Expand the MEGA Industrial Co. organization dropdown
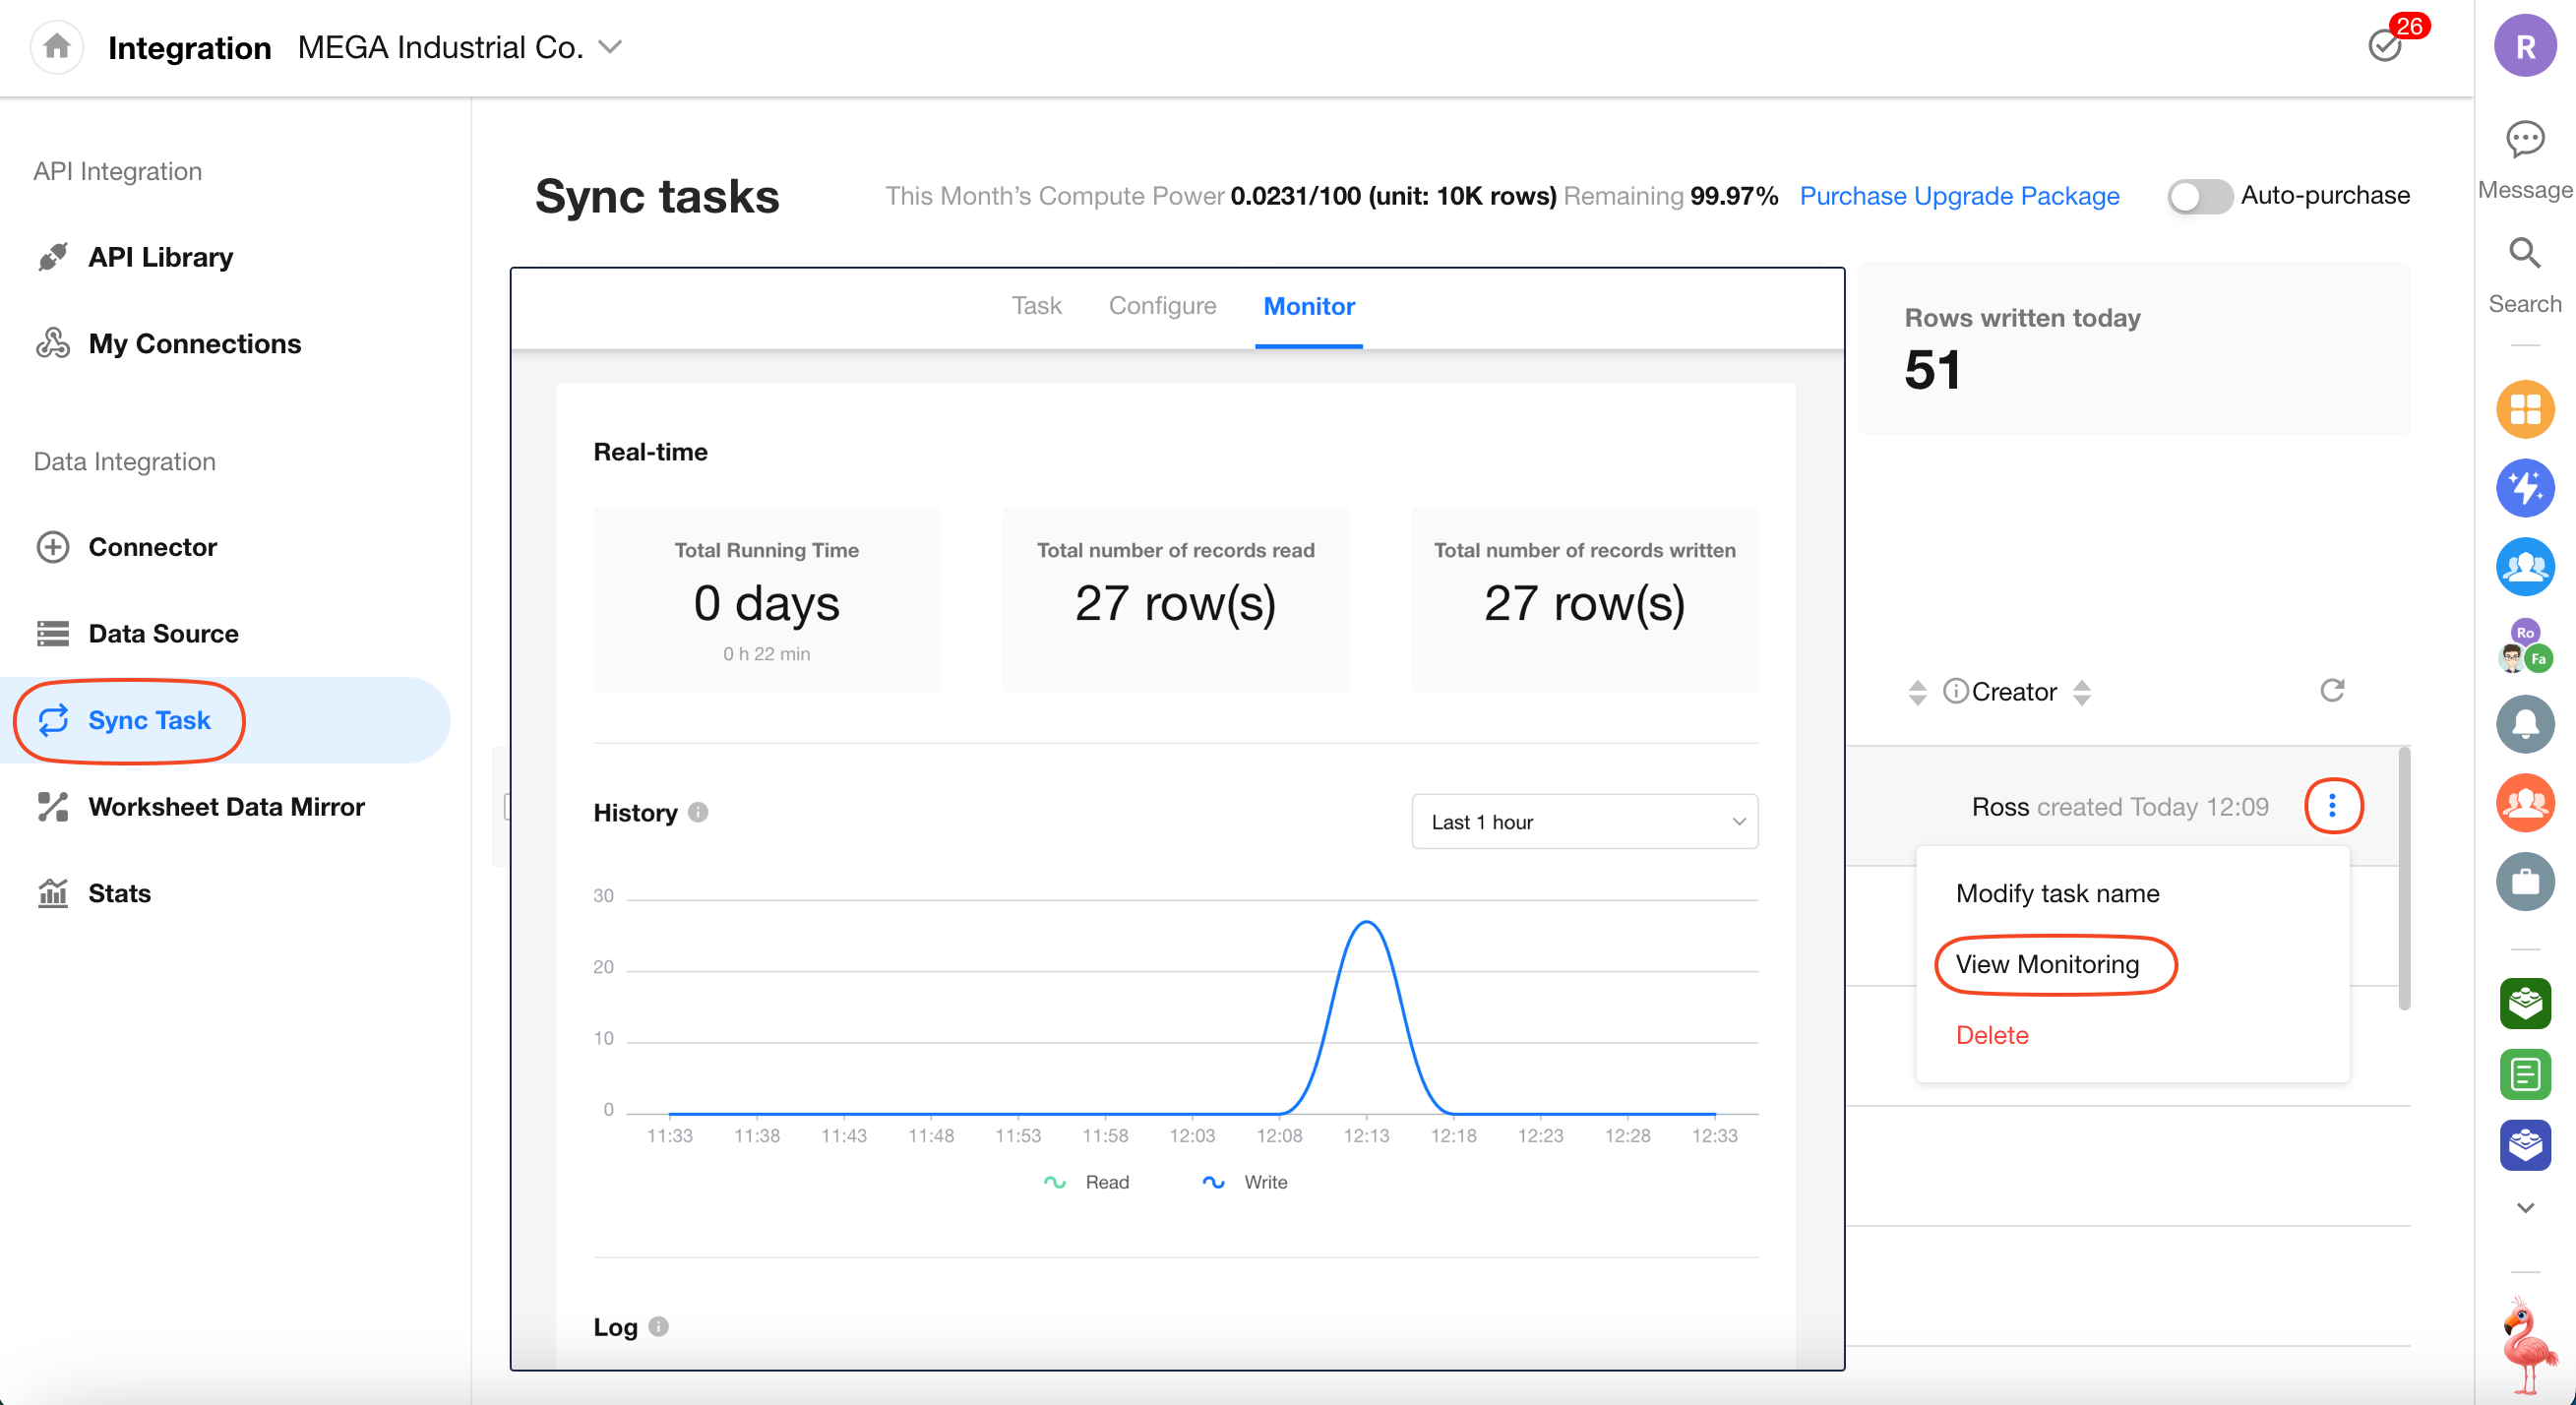Image resolution: width=2576 pixels, height=1405 pixels. 610,47
